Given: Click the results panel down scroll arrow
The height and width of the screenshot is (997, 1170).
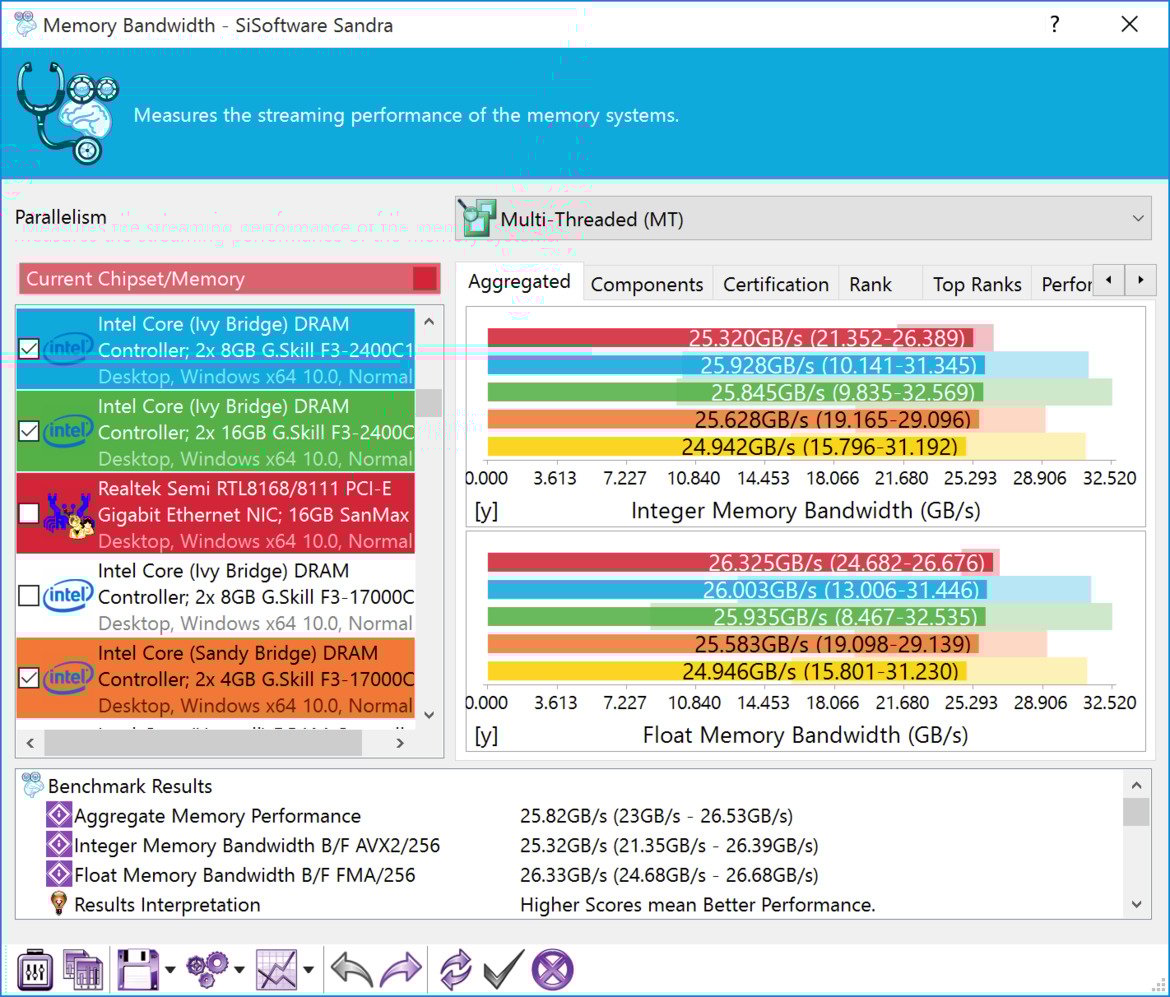Looking at the screenshot, I should 1136,904.
